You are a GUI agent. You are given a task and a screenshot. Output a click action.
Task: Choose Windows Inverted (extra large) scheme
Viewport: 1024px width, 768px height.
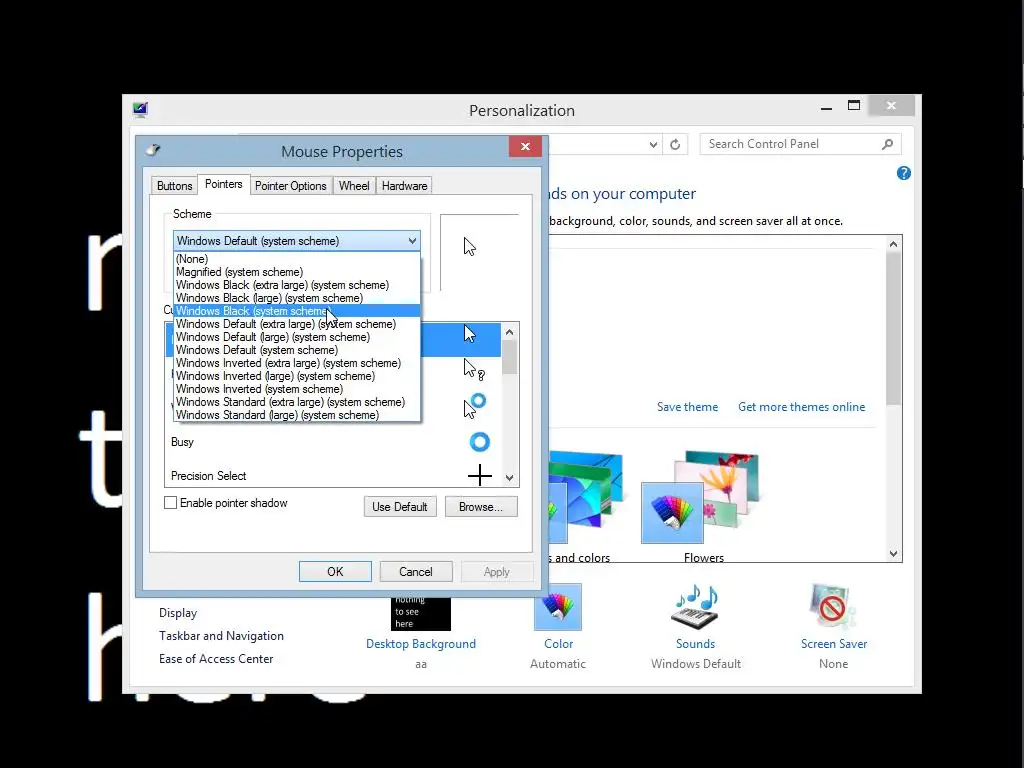point(297,363)
